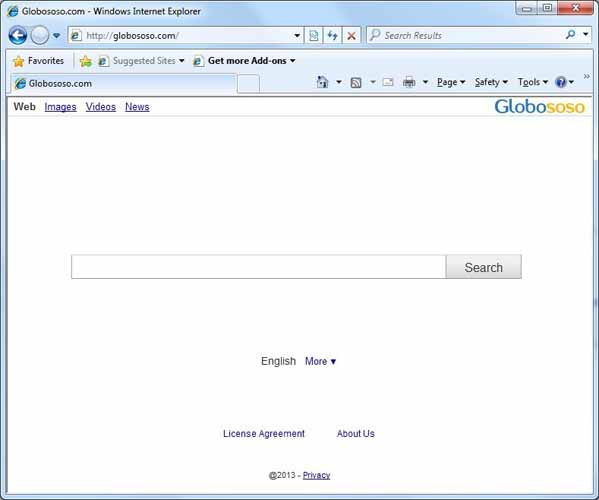Viewport: 599px width, 500px height.
Task: Expand the address bar autocomplete dropdown
Action: coord(297,36)
